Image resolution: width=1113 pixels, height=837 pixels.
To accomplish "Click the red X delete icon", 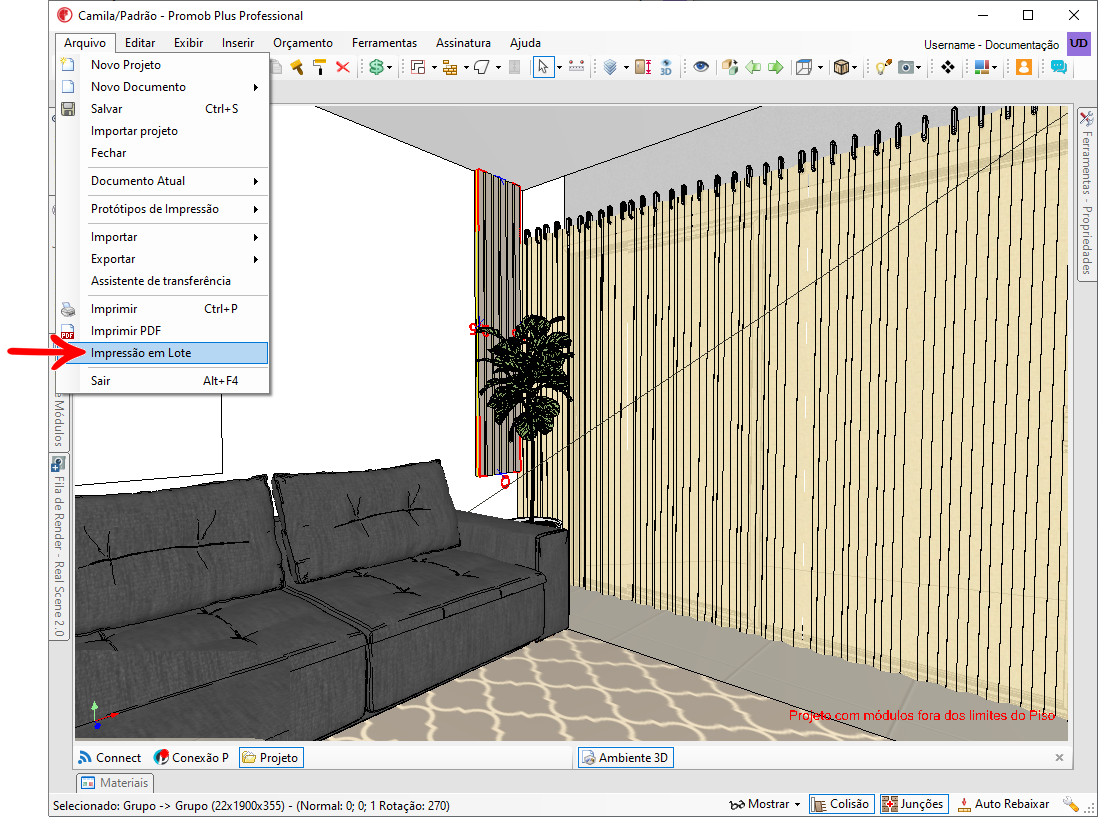I will [x=343, y=67].
